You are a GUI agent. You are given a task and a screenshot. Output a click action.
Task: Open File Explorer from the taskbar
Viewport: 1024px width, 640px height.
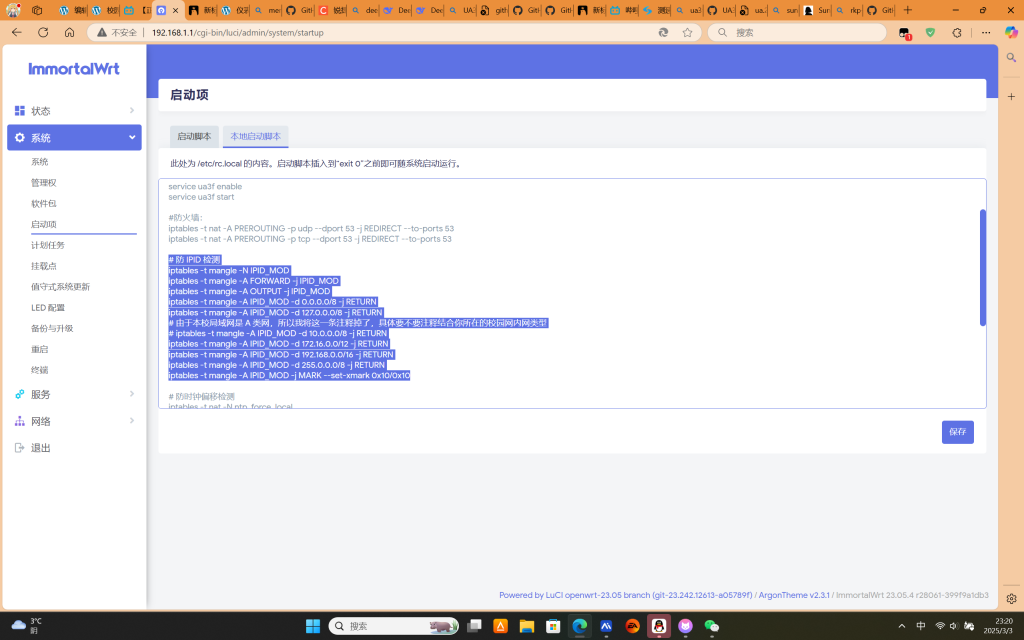point(527,626)
